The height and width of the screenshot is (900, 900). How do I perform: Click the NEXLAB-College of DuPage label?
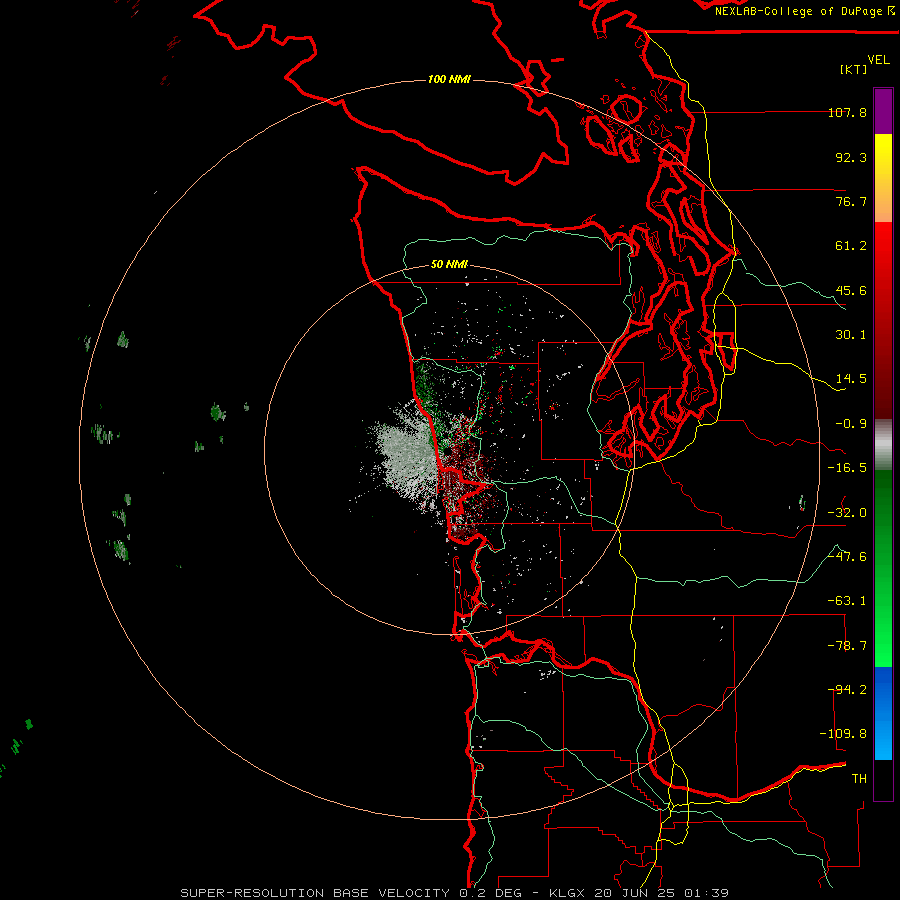click(x=805, y=11)
